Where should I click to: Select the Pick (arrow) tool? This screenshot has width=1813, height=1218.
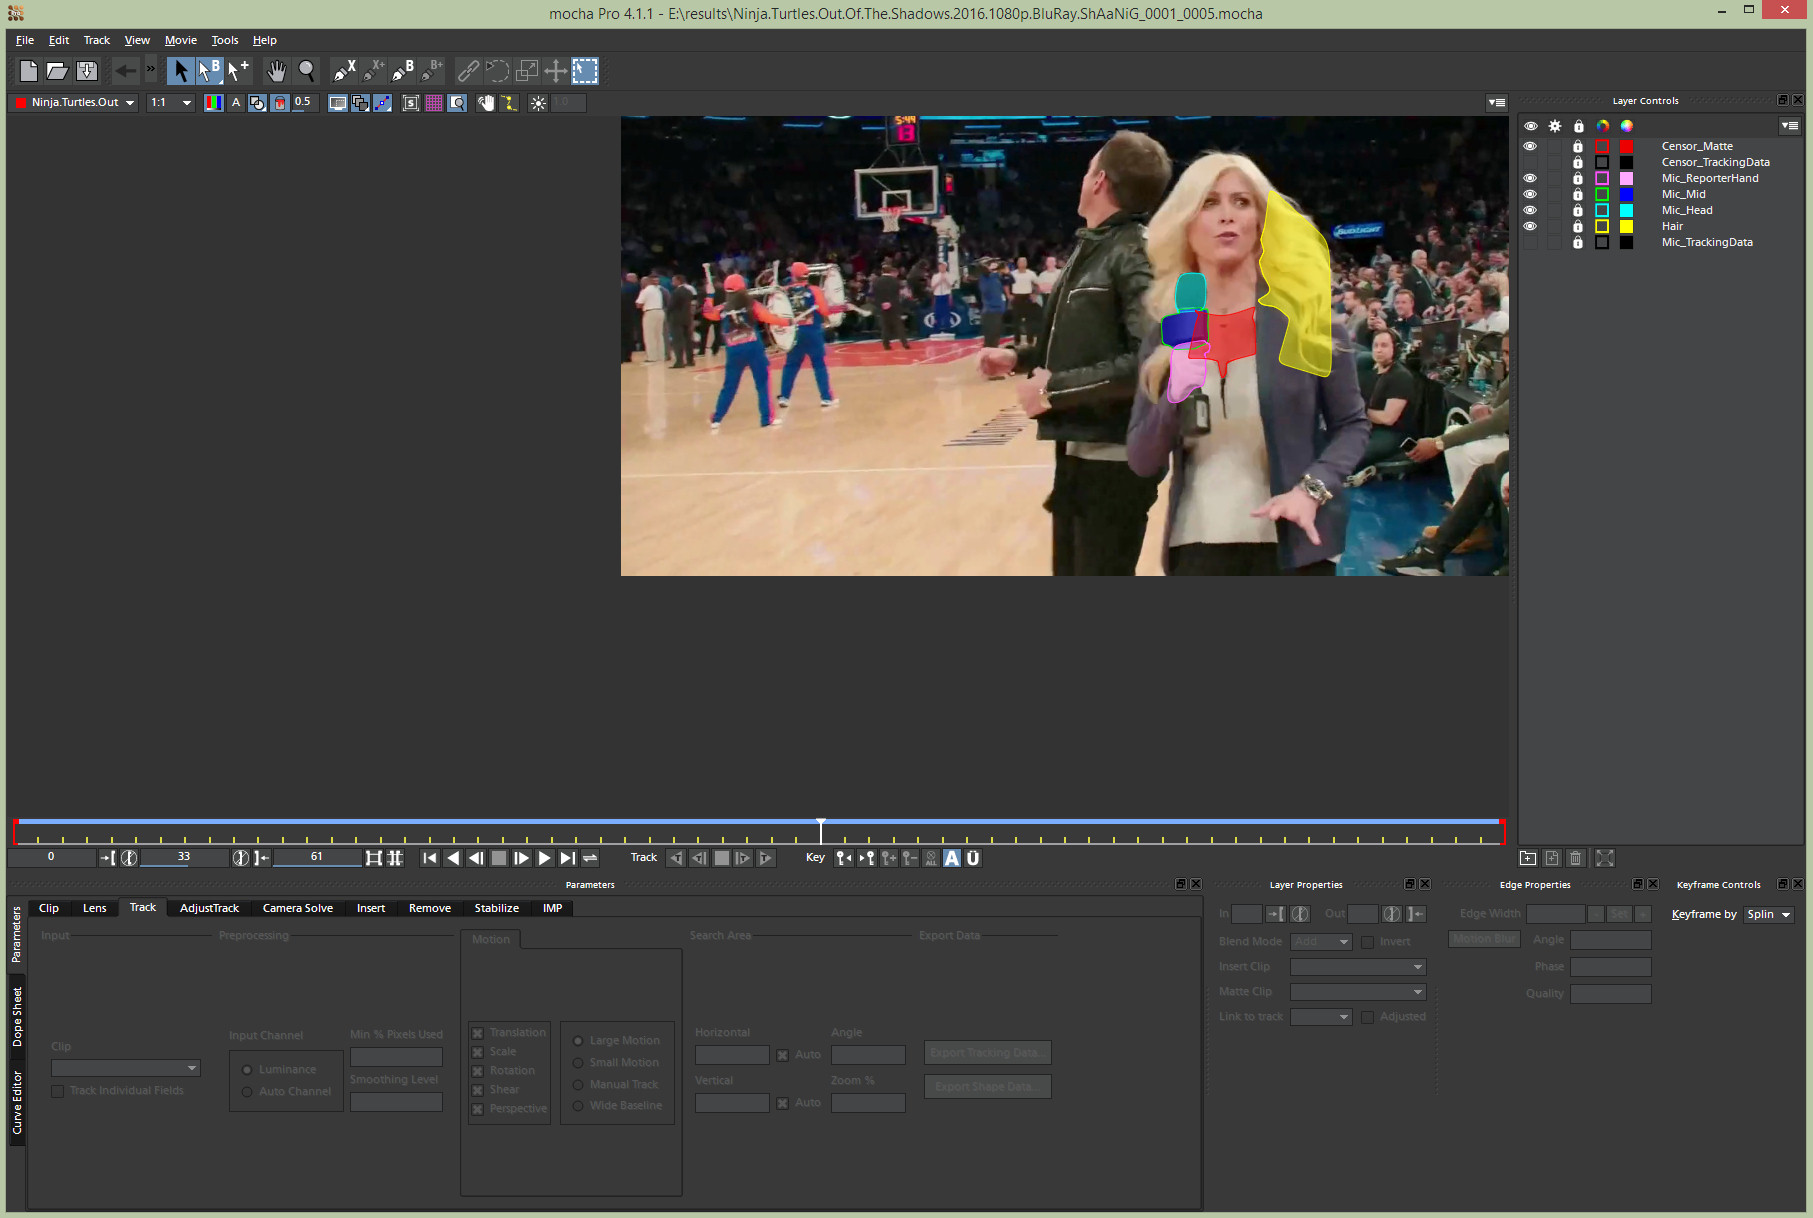pos(180,71)
